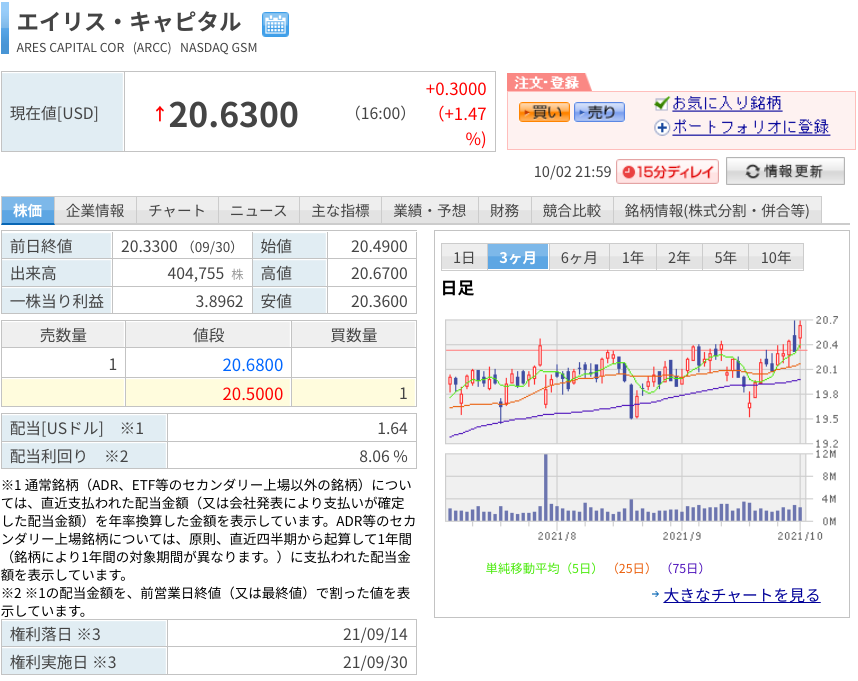Click the daily candlestick price chart
Viewport: 858px width, 681px height.
pyautogui.click(x=627, y=382)
